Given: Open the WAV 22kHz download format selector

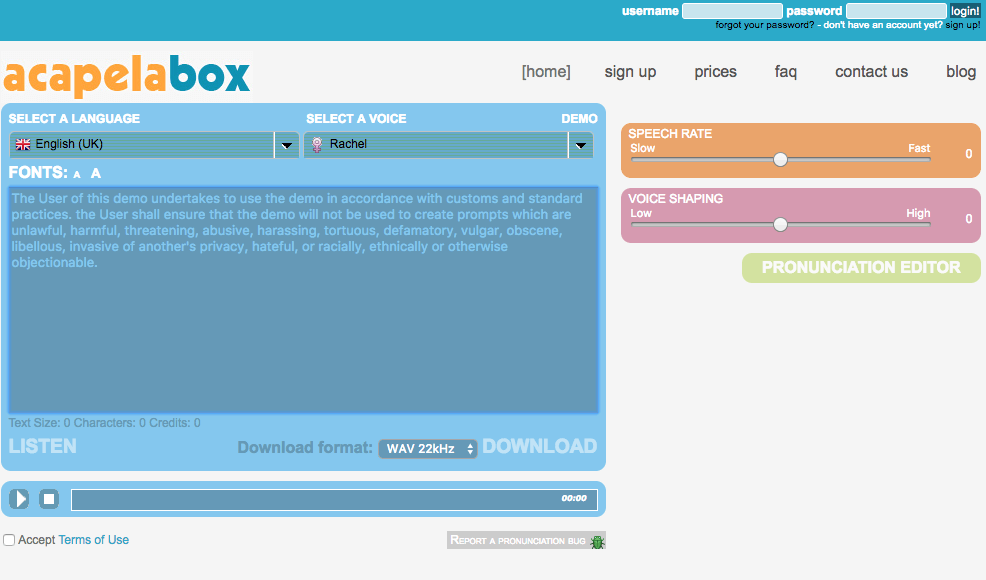Looking at the screenshot, I should pyautogui.click(x=428, y=449).
